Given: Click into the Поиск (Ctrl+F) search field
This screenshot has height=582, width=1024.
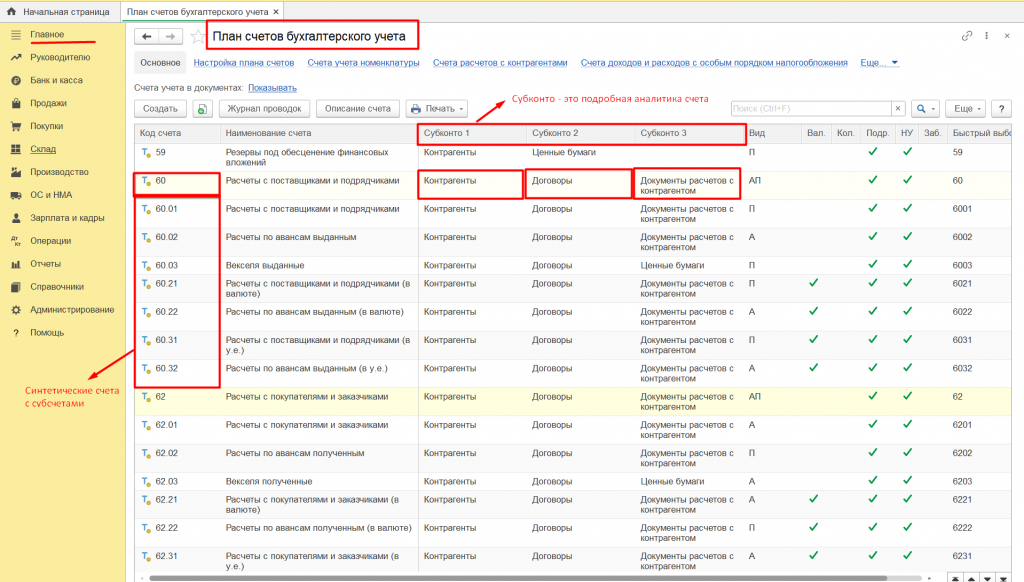Looking at the screenshot, I should click(810, 108).
